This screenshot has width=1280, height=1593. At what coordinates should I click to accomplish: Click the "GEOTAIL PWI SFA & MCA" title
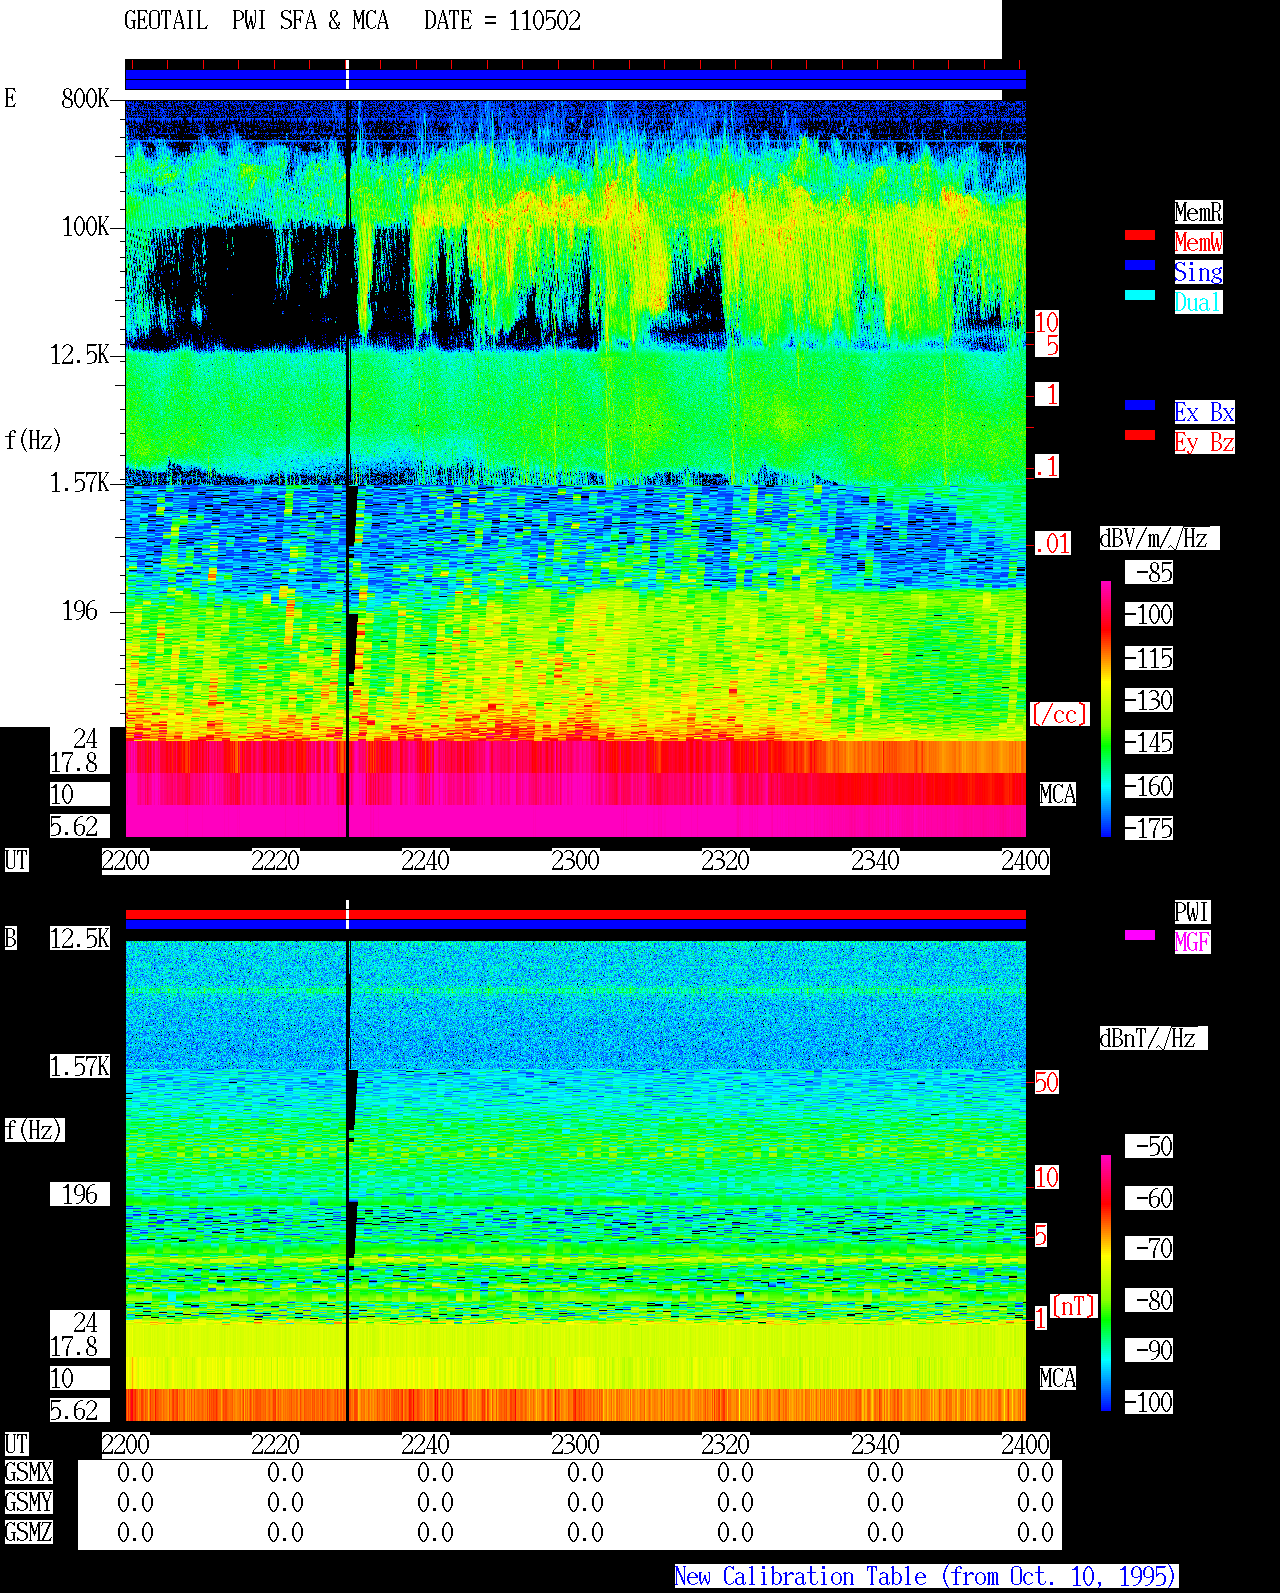tap(256, 21)
